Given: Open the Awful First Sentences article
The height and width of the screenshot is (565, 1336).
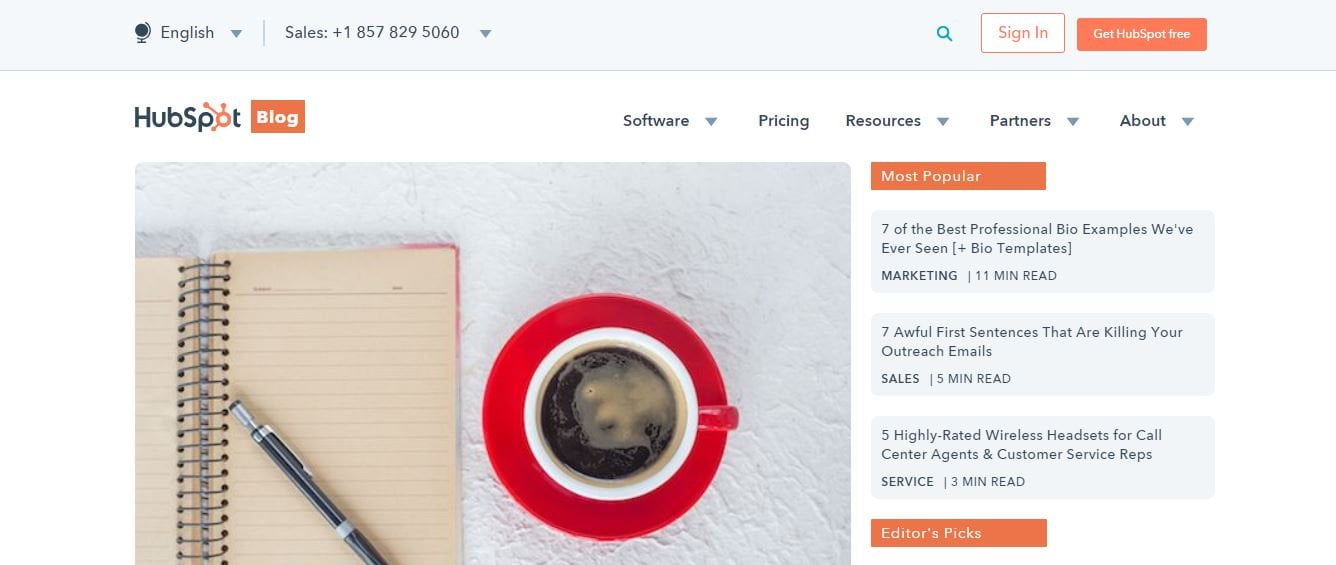Looking at the screenshot, I should (1032, 341).
